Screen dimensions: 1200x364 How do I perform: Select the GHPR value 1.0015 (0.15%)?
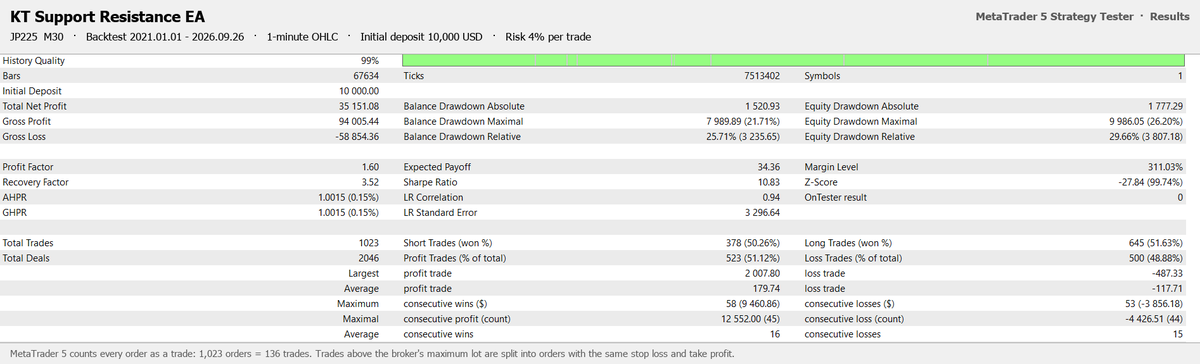click(348, 212)
